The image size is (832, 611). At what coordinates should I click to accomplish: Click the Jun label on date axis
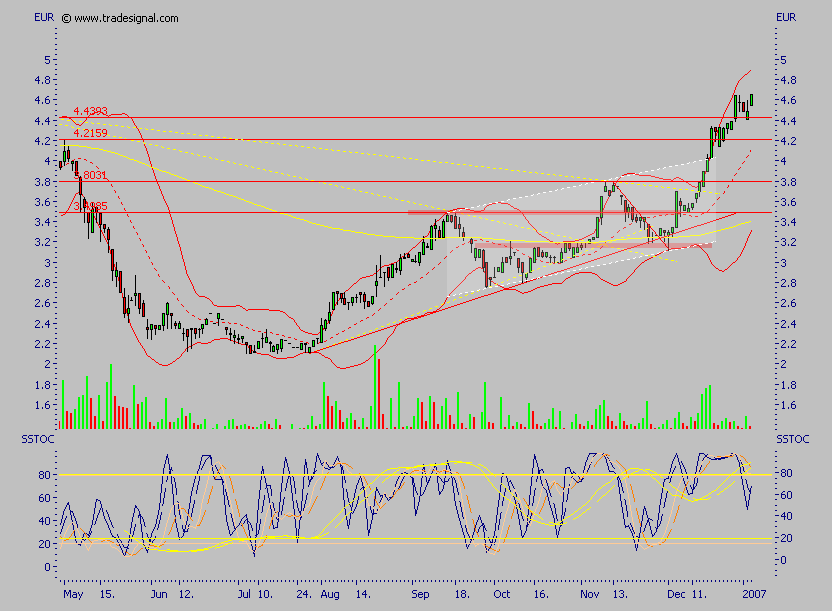click(x=159, y=593)
